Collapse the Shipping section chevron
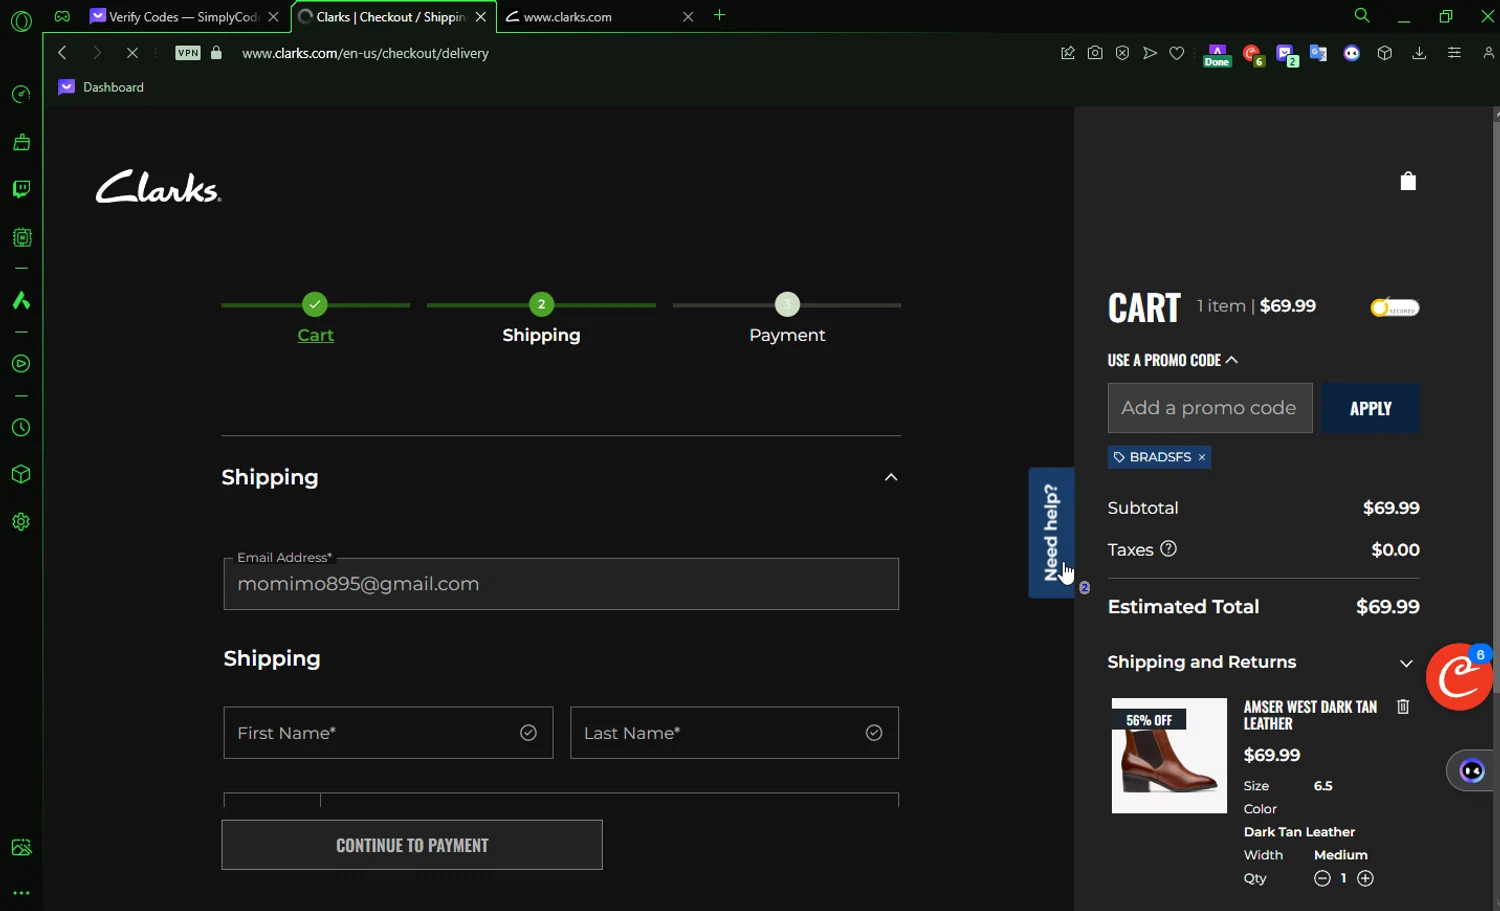The height and width of the screenshot is (911, 1500). [x=891, y=477]
